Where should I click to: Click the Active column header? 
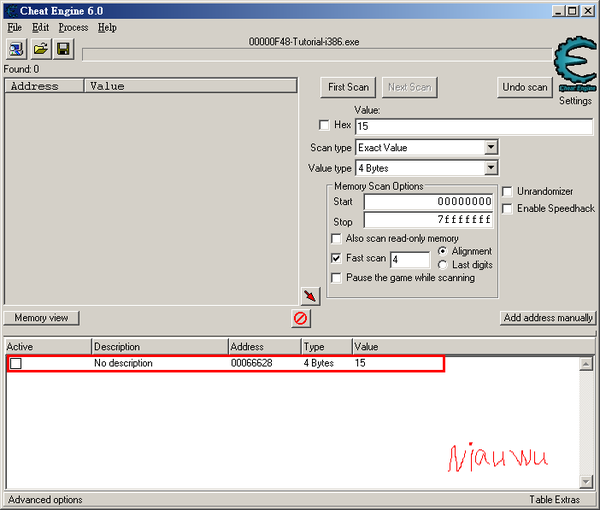pos(48,347)
